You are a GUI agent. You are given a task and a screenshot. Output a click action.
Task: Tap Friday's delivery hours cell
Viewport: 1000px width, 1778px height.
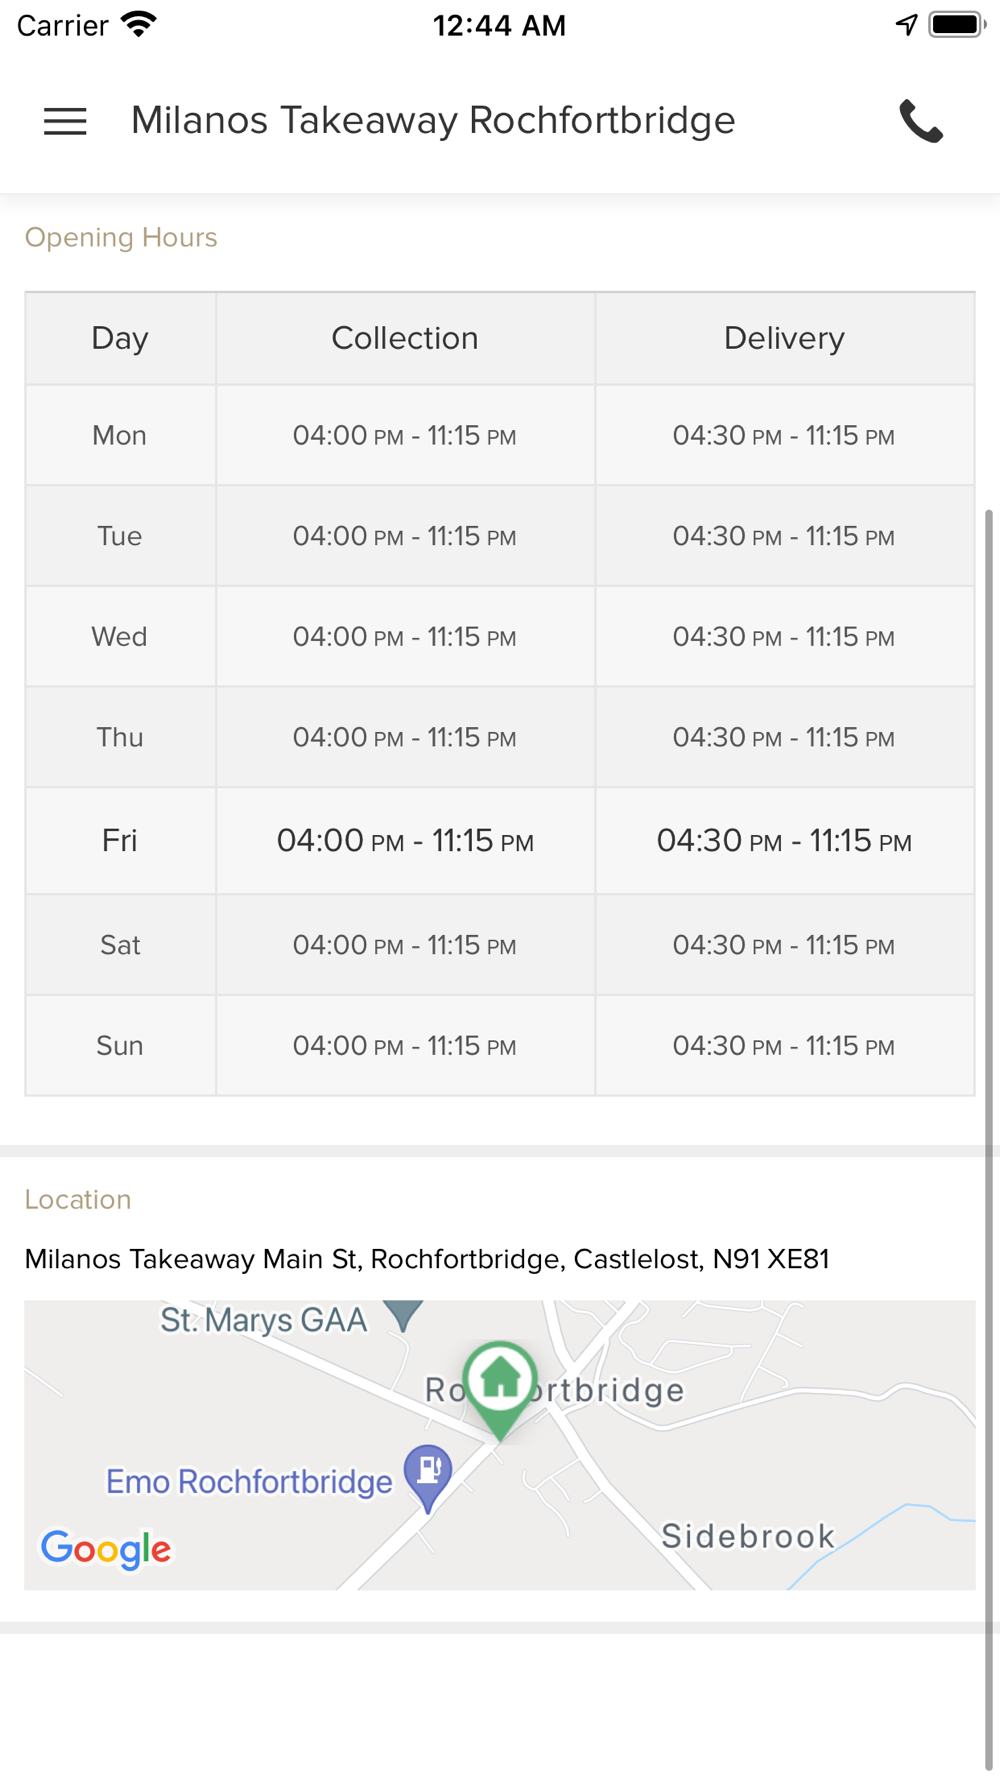(785, 841)
